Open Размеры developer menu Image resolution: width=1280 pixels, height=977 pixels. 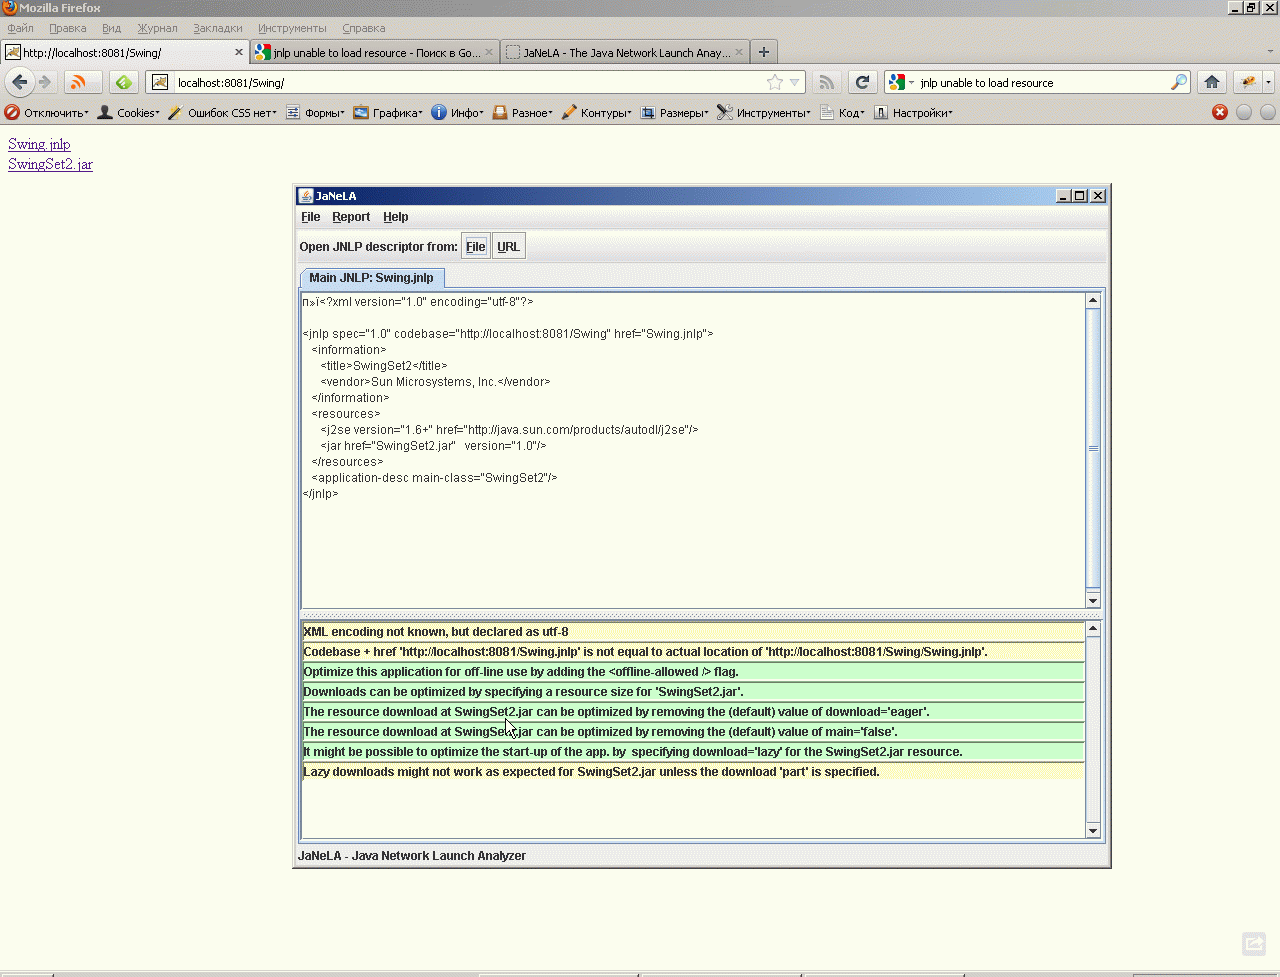(674, 113)
